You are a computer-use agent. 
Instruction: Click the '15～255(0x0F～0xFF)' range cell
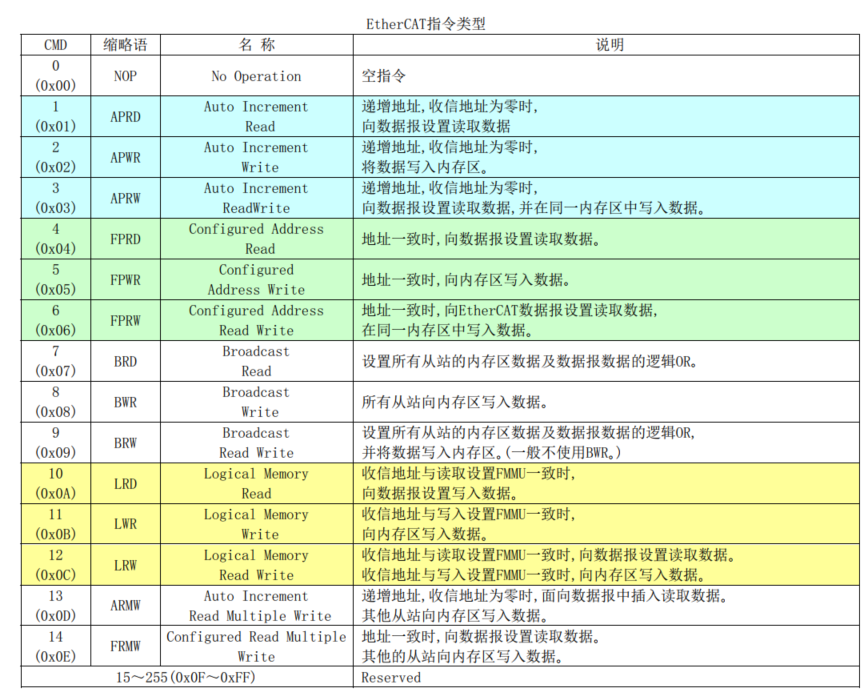click(187, 678)
